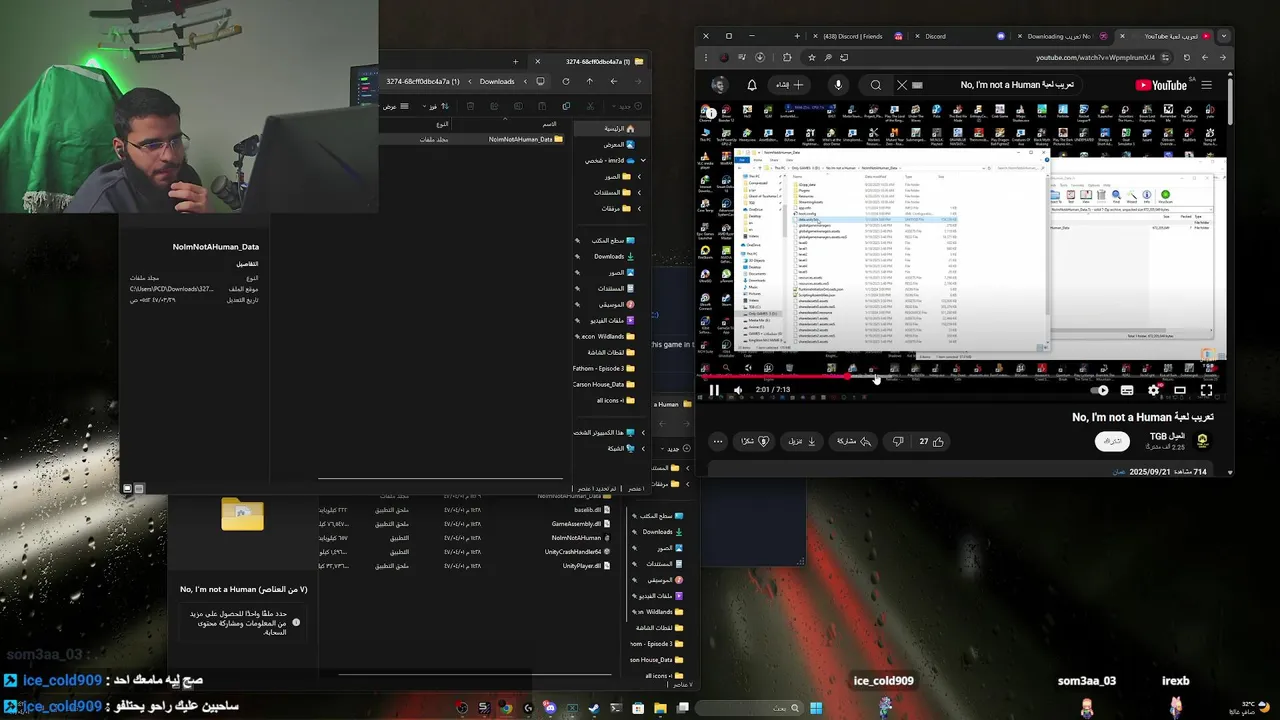The width and height of the screenshot is (1280, 720).
Task: Dislike the YouTube video
Action: pos(898,441)
